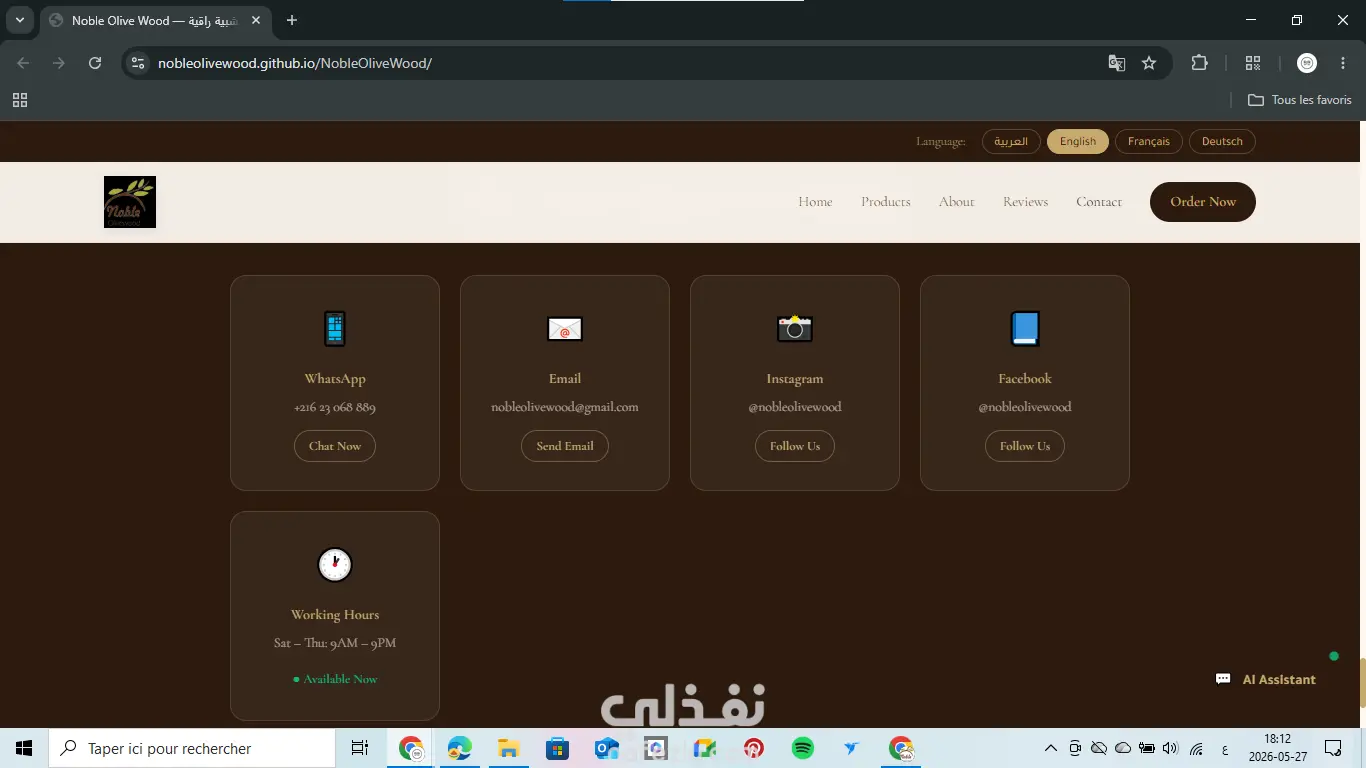Open Pinterest from the taskbar
1366x768 pixels.
click(x=753, y=748)
